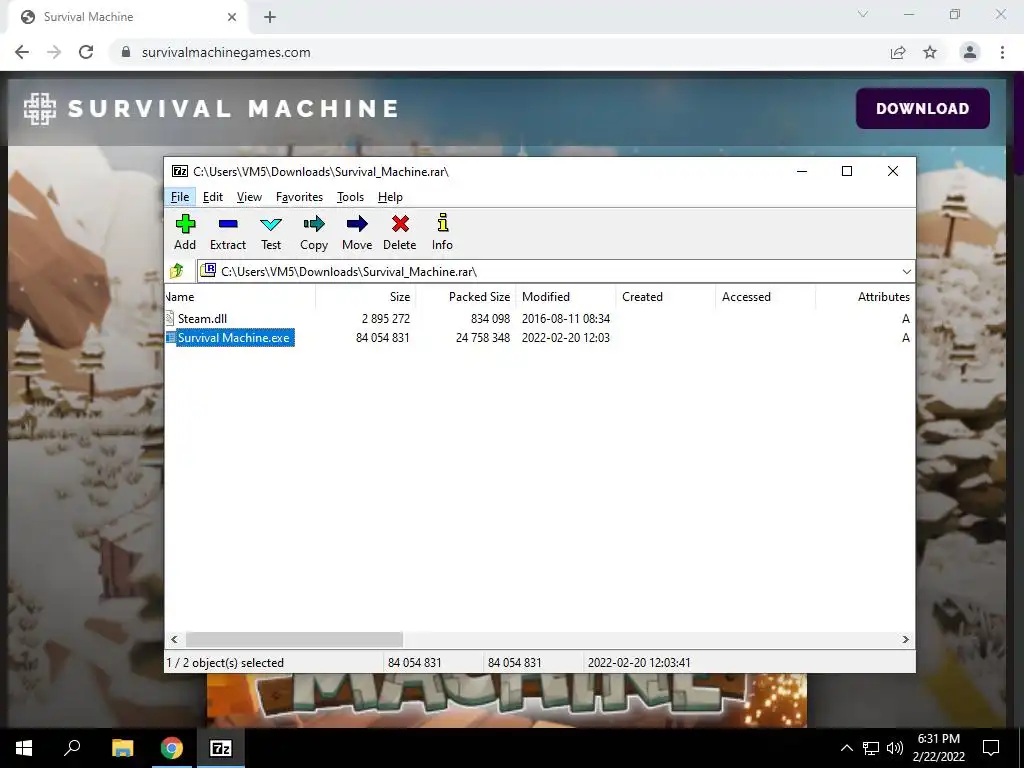Open the Chrome profile avatar

(970, 52)
